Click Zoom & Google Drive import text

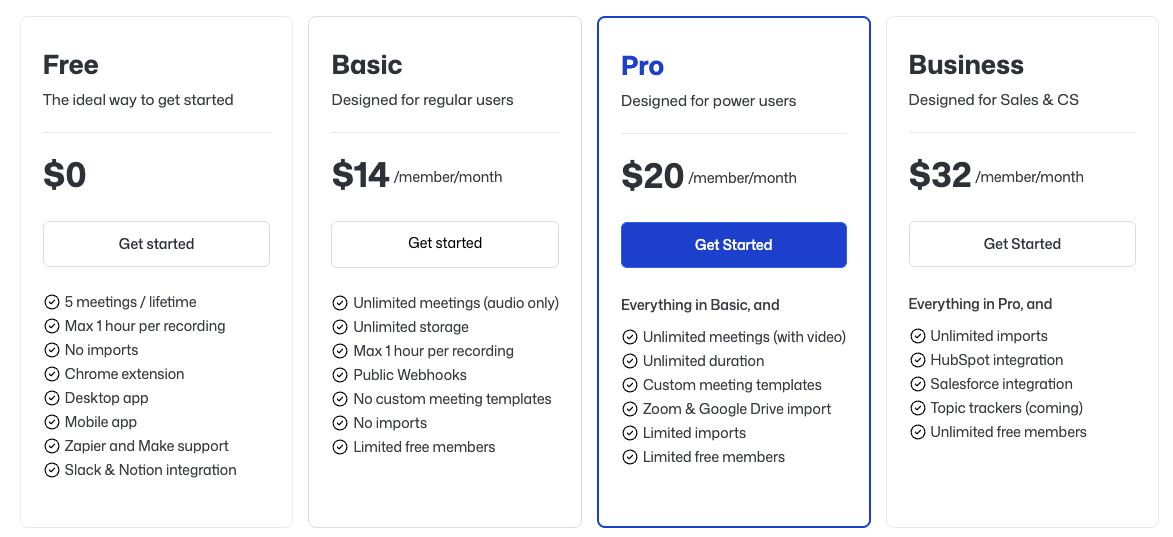(737, 409)
